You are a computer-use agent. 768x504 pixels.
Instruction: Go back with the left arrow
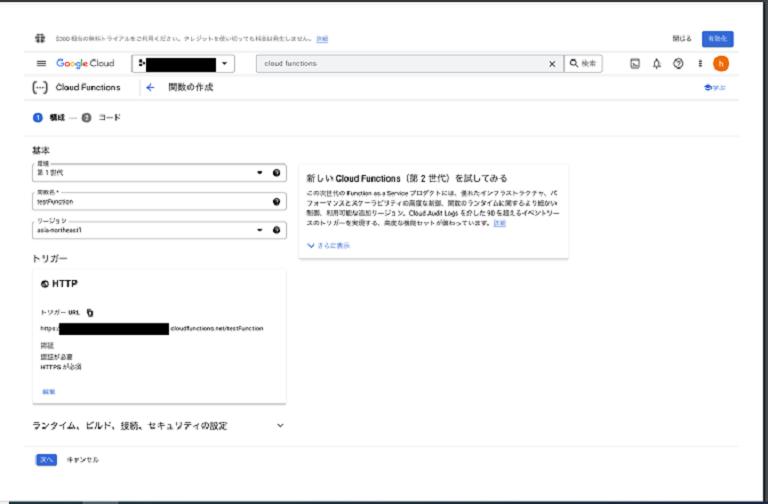click(x=150, y=87)
